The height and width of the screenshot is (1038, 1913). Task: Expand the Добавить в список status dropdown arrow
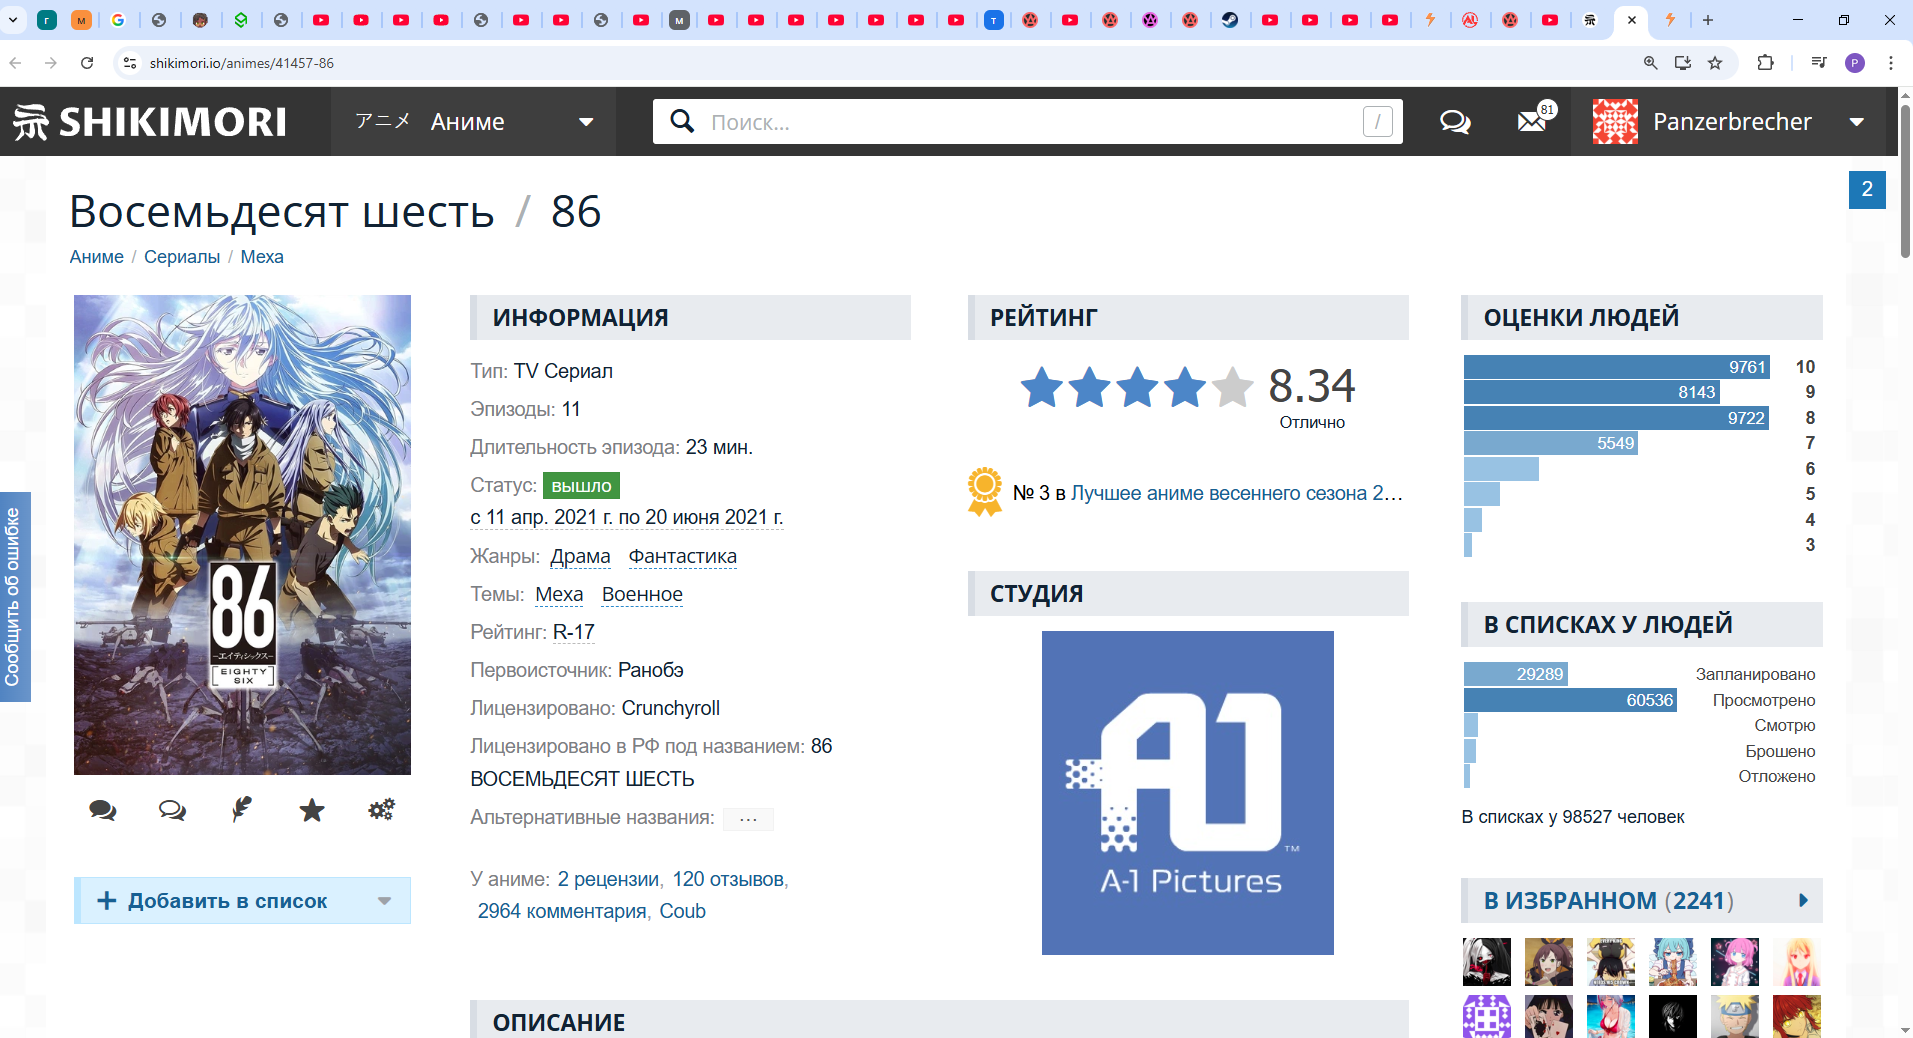(384, 901)
